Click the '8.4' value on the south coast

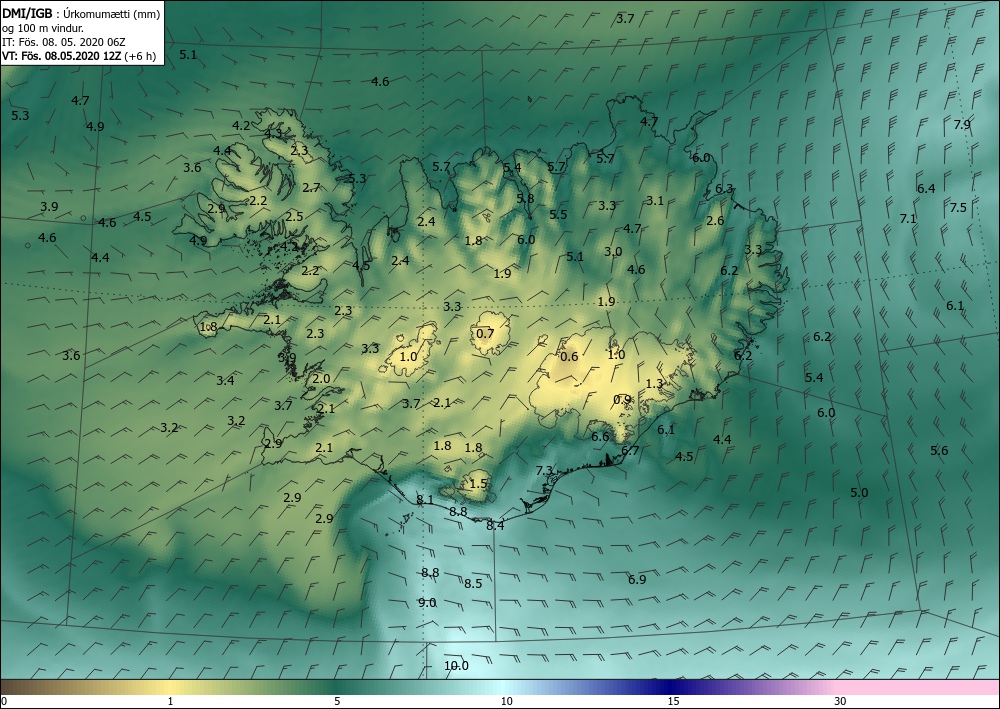[x=495, y=525]
